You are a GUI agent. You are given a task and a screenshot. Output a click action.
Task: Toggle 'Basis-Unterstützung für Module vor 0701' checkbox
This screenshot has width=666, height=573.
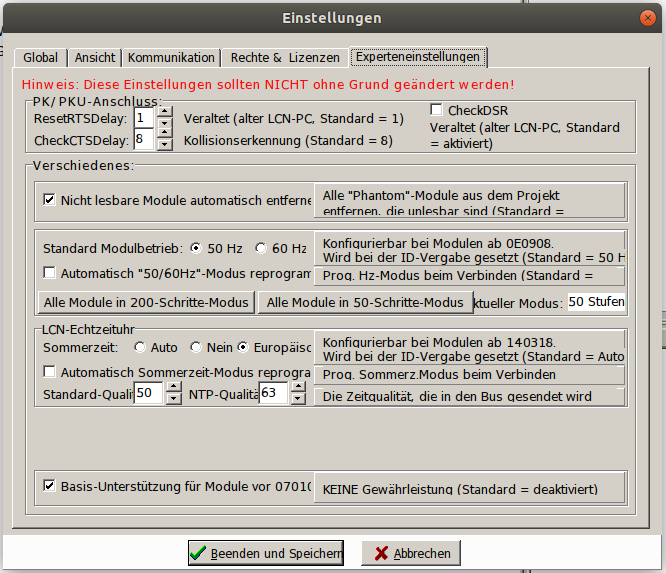pos(49,486)
